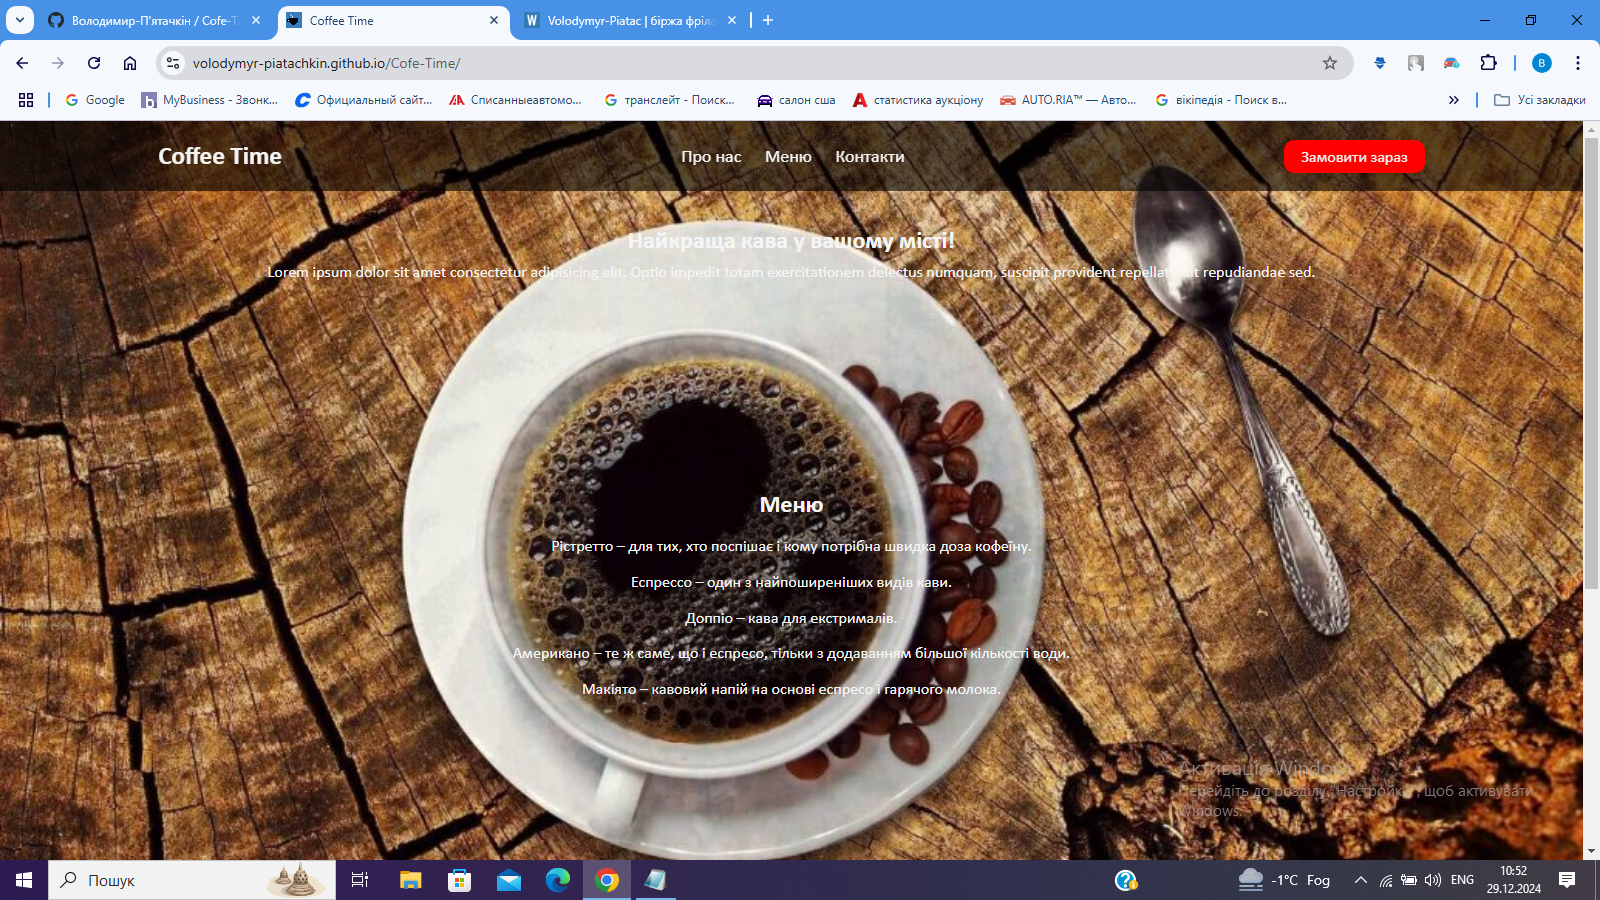This screenshot has height=900, width=1600.
Task: Open the MyBusiness bookmark
Action: [210, 100]
